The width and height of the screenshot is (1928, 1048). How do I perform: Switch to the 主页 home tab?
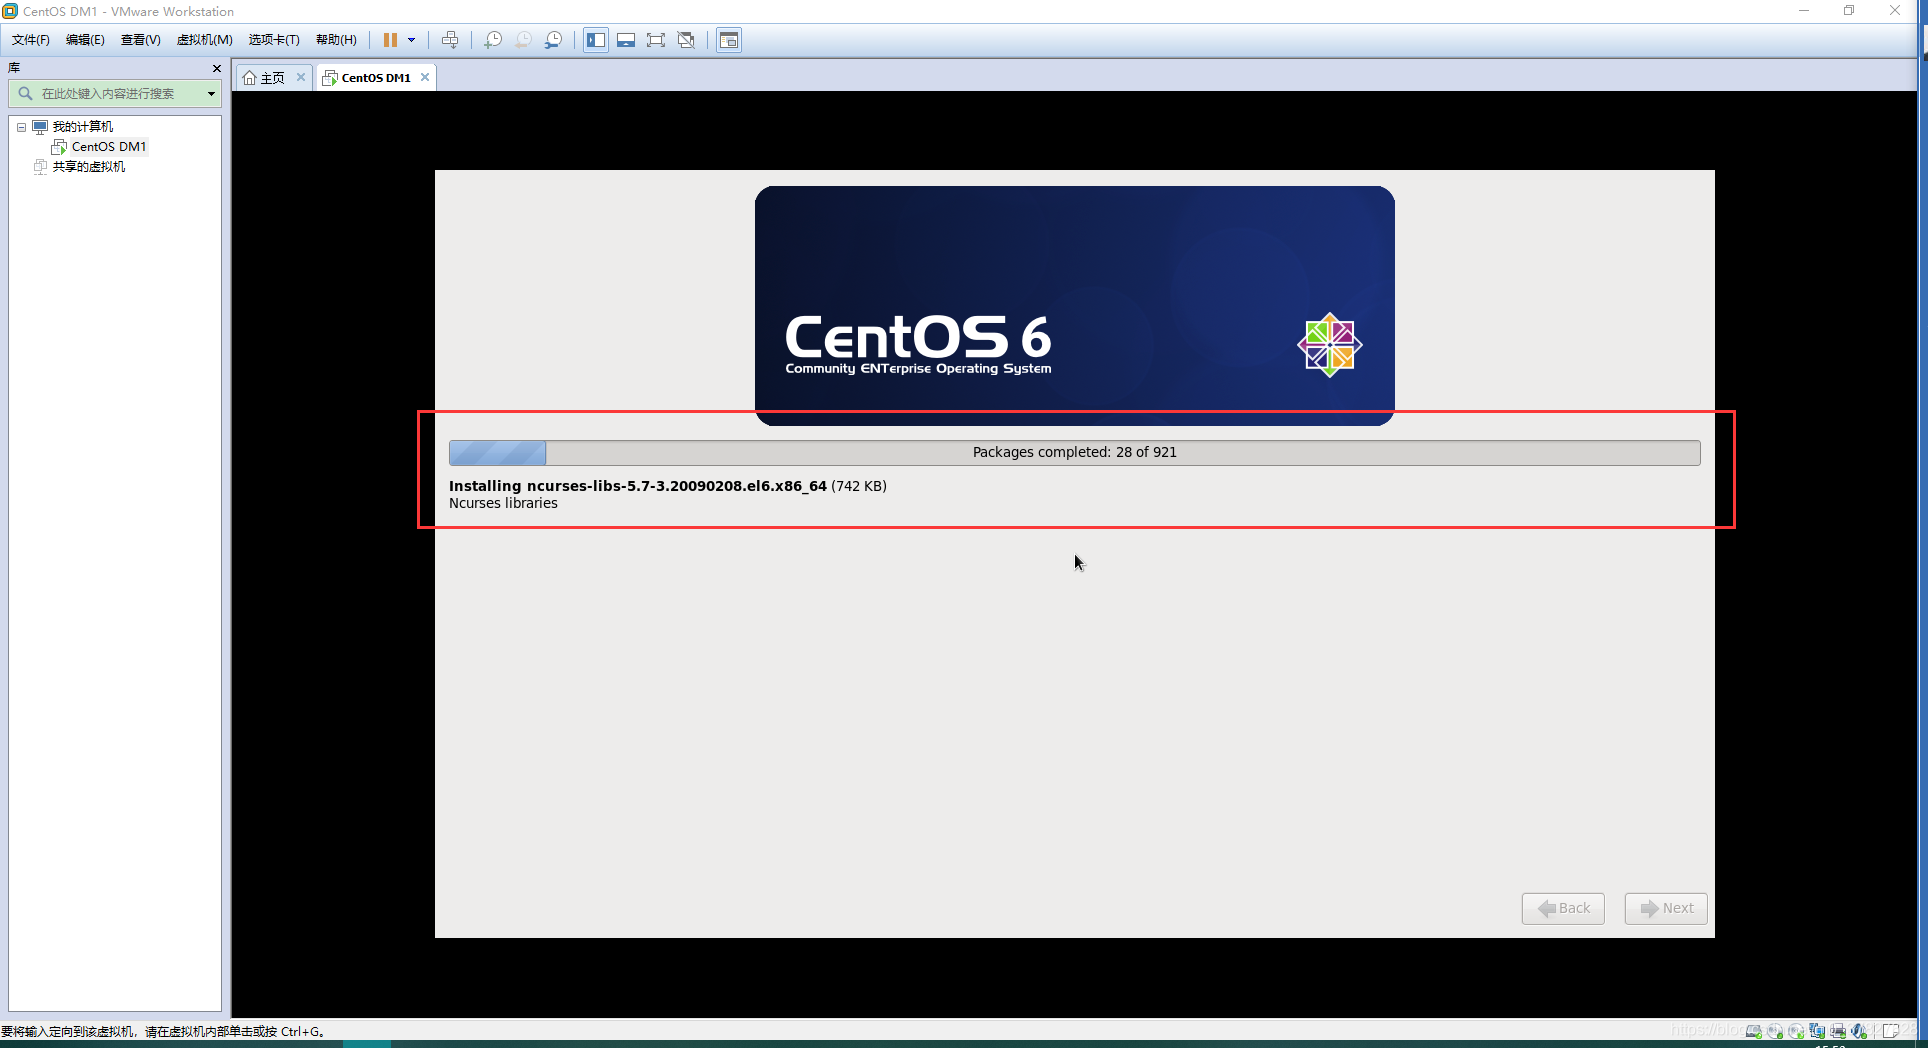[265, 78]
